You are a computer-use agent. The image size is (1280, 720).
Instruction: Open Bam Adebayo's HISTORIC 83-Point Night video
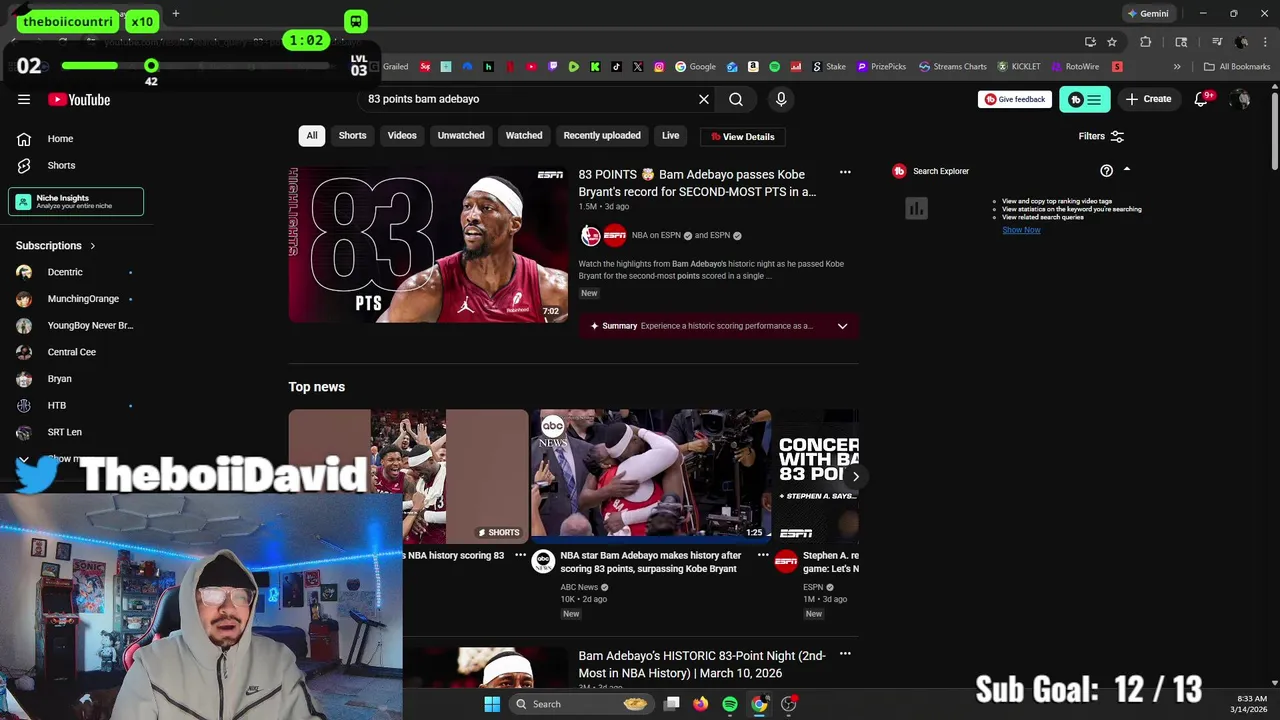click(x=702, y=664)
